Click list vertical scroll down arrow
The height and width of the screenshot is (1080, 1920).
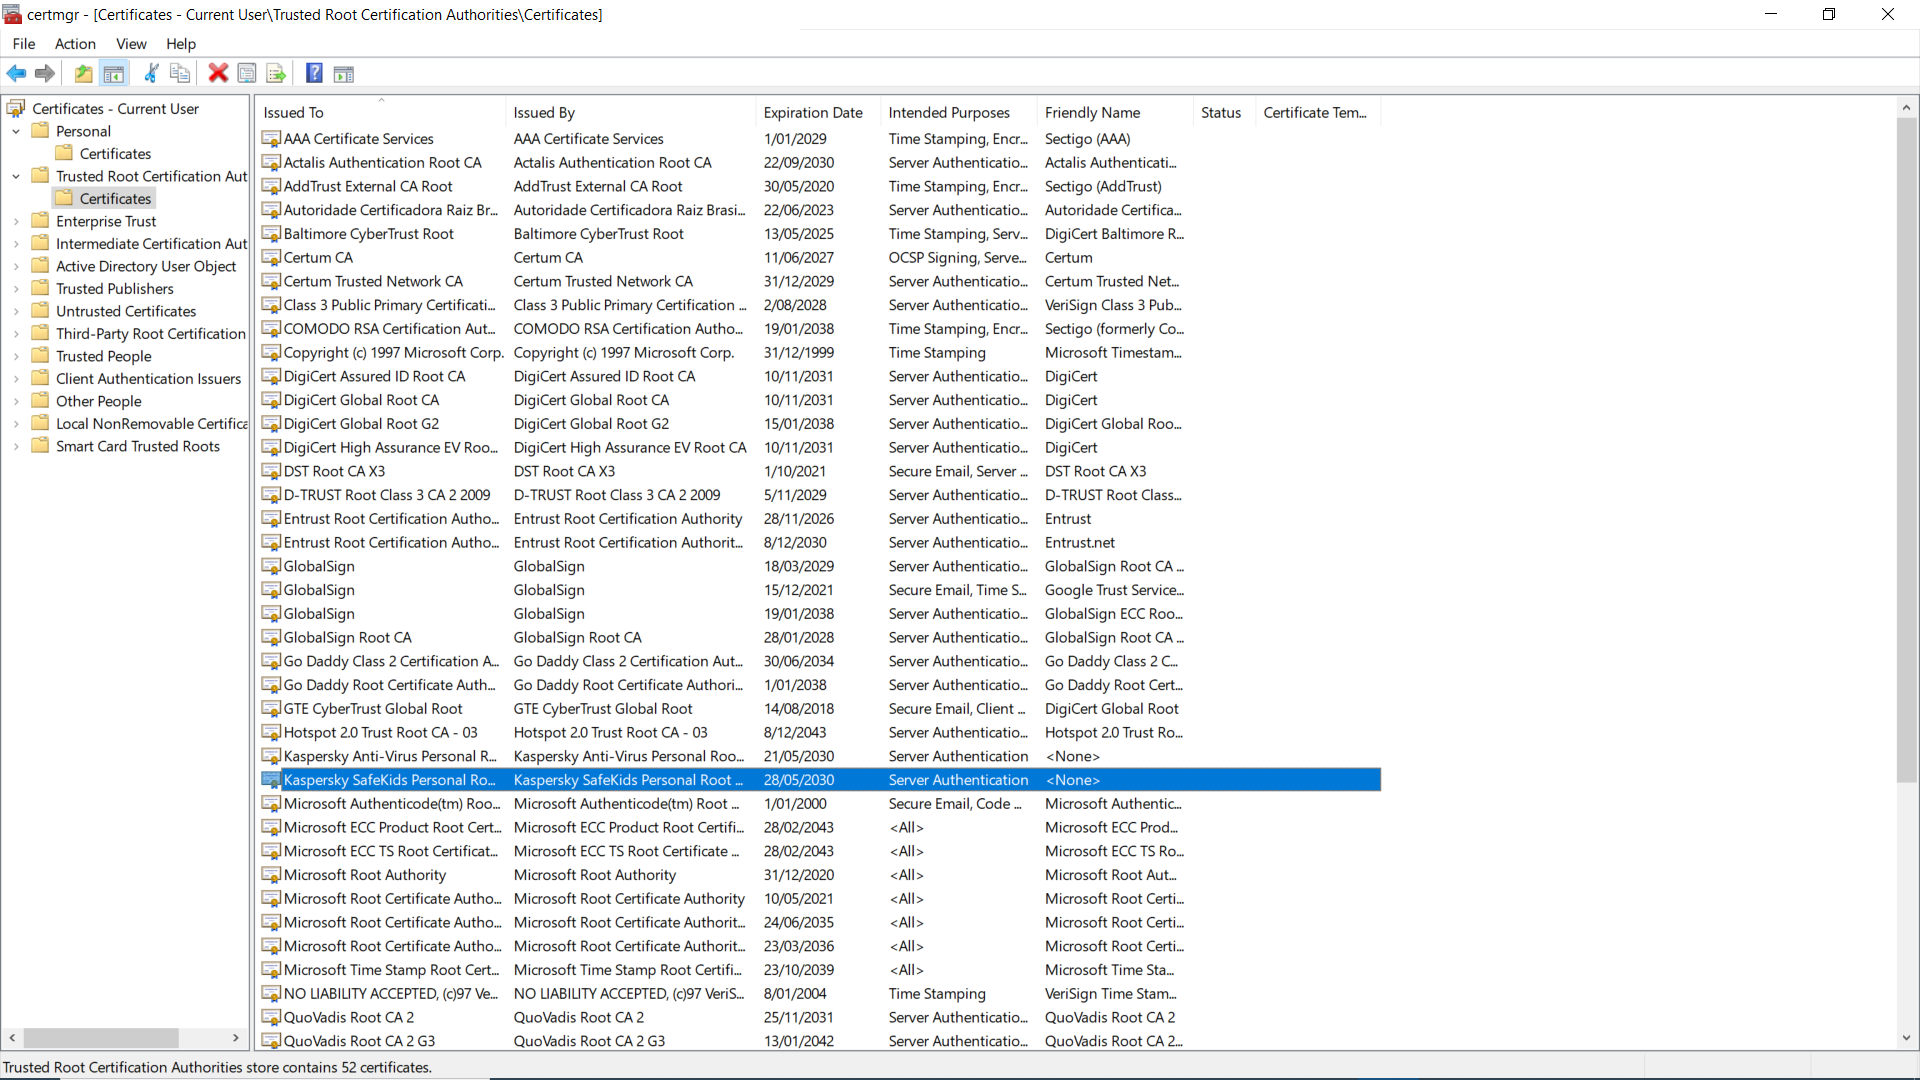pyautogui.click(x=1906, y=1038)
